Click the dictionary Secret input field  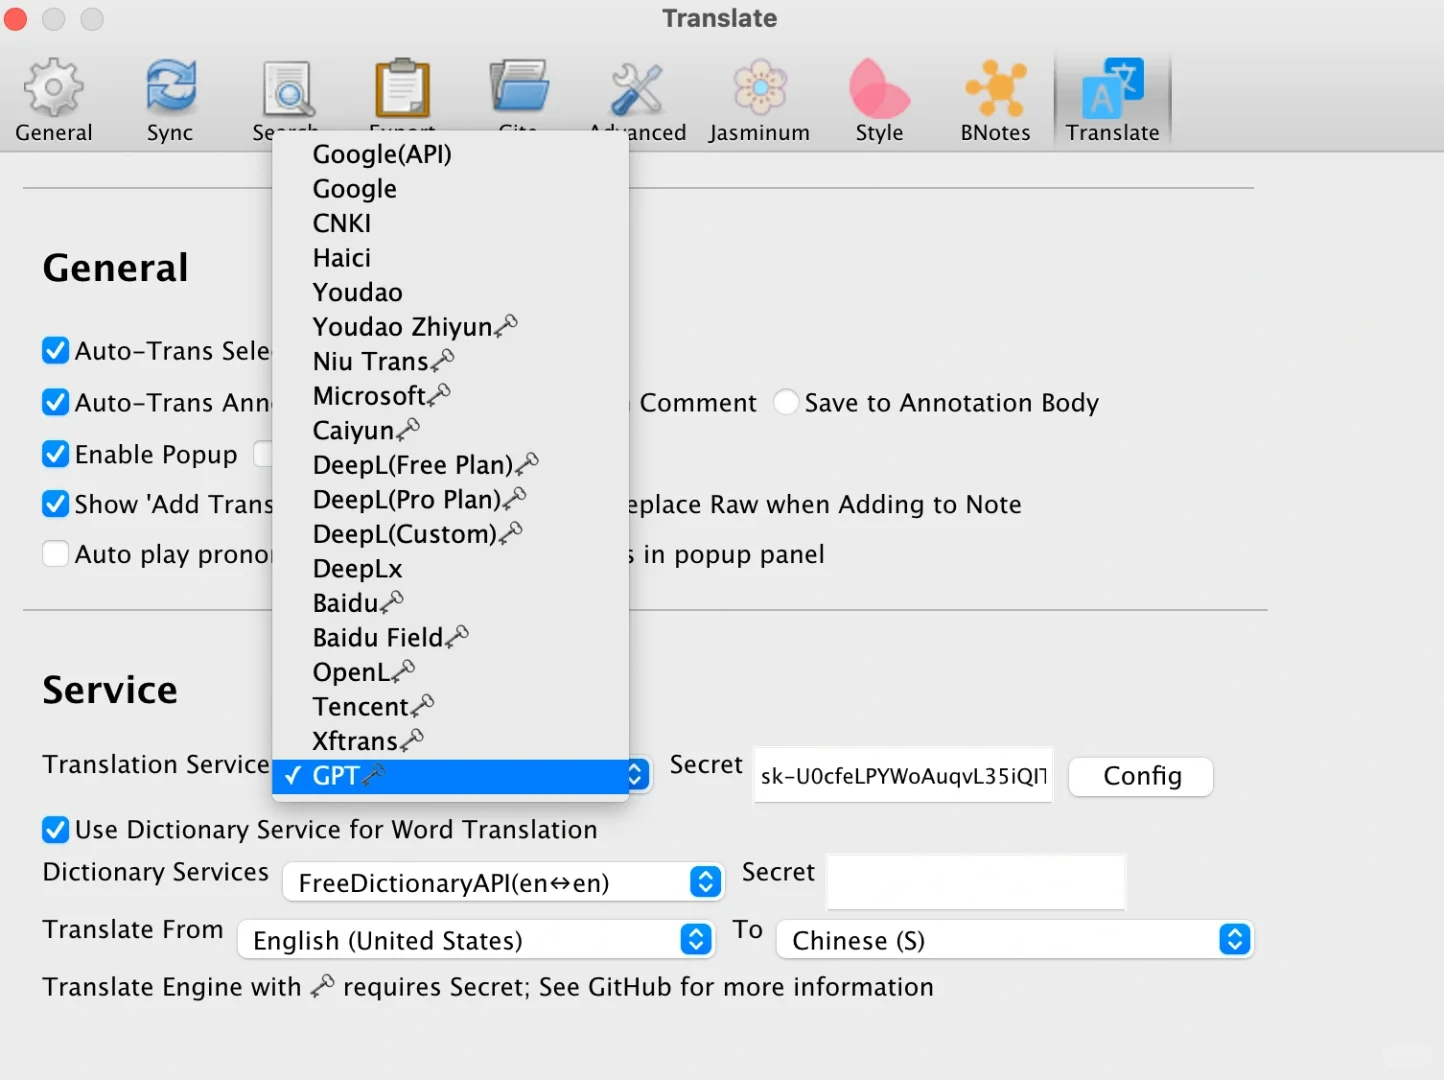977,882
